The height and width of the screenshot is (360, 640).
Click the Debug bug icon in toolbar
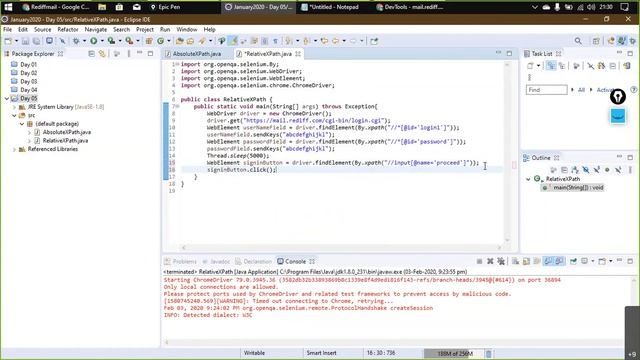[x=76, y=41]
